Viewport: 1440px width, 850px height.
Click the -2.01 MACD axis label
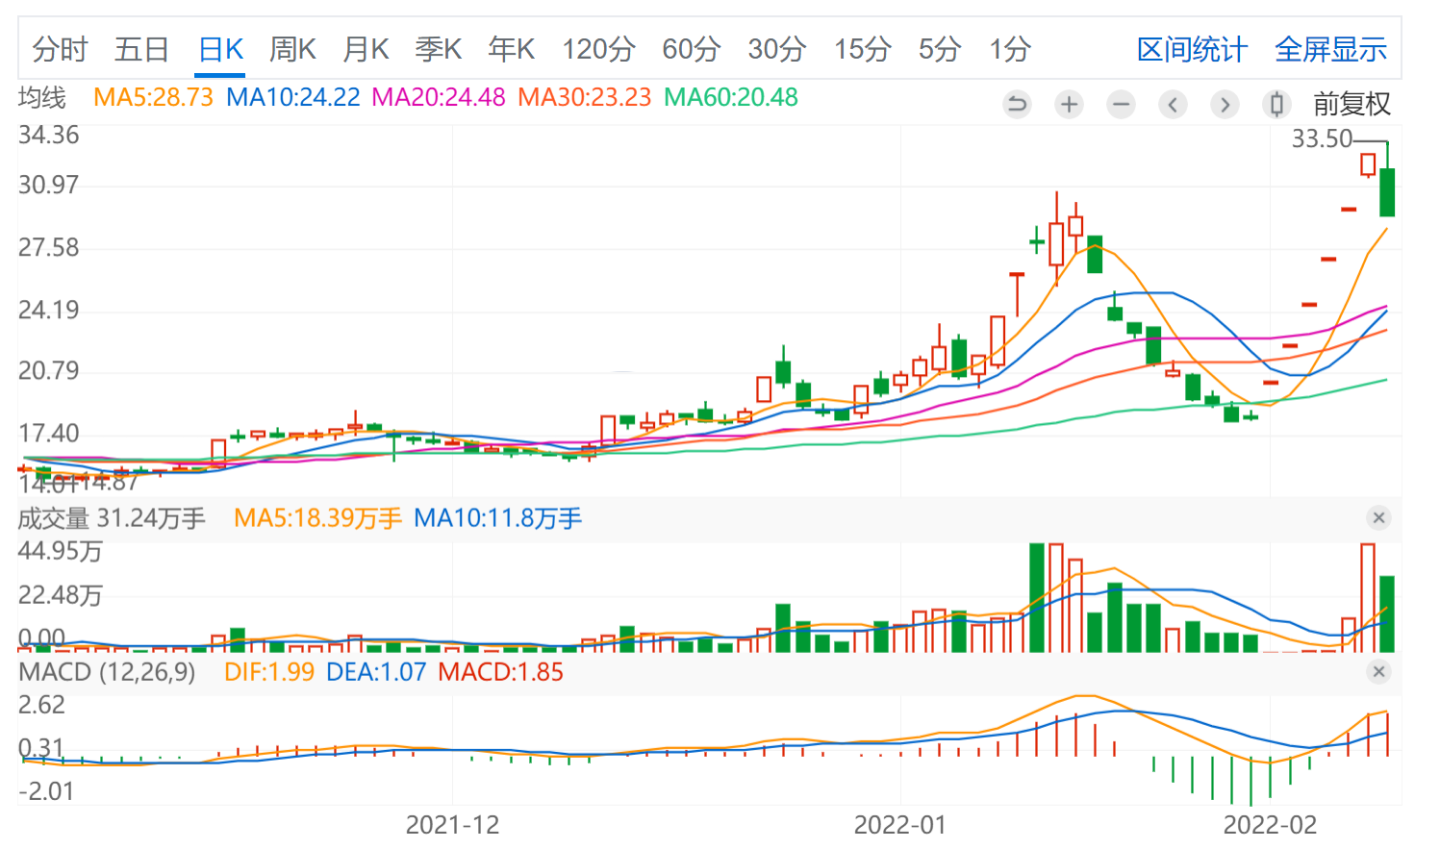click(46, 791)
